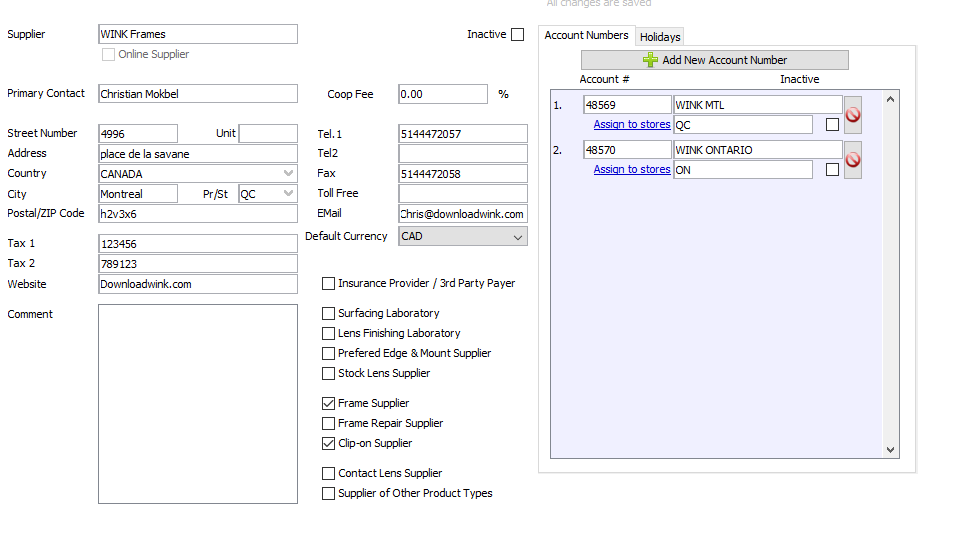Edit the ON province field of account 2

pyautogui.click(x=743, y=169)
